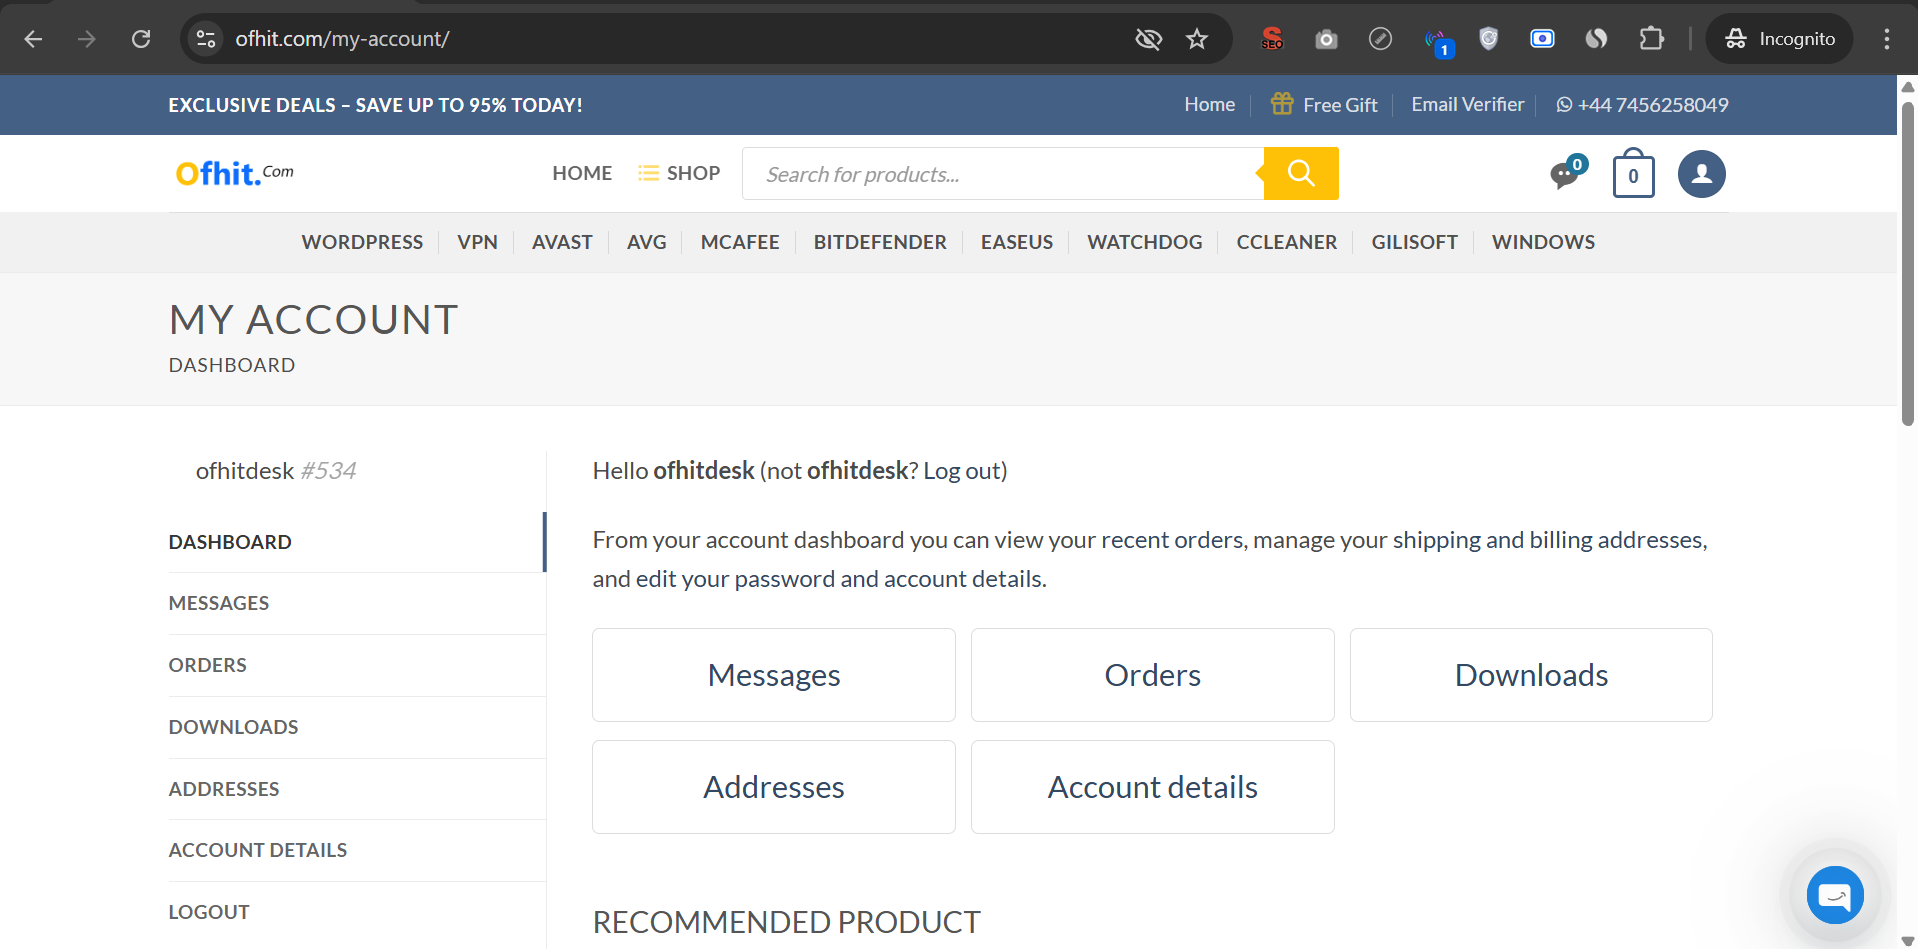Click the yellow search magnifier button

1300,174
